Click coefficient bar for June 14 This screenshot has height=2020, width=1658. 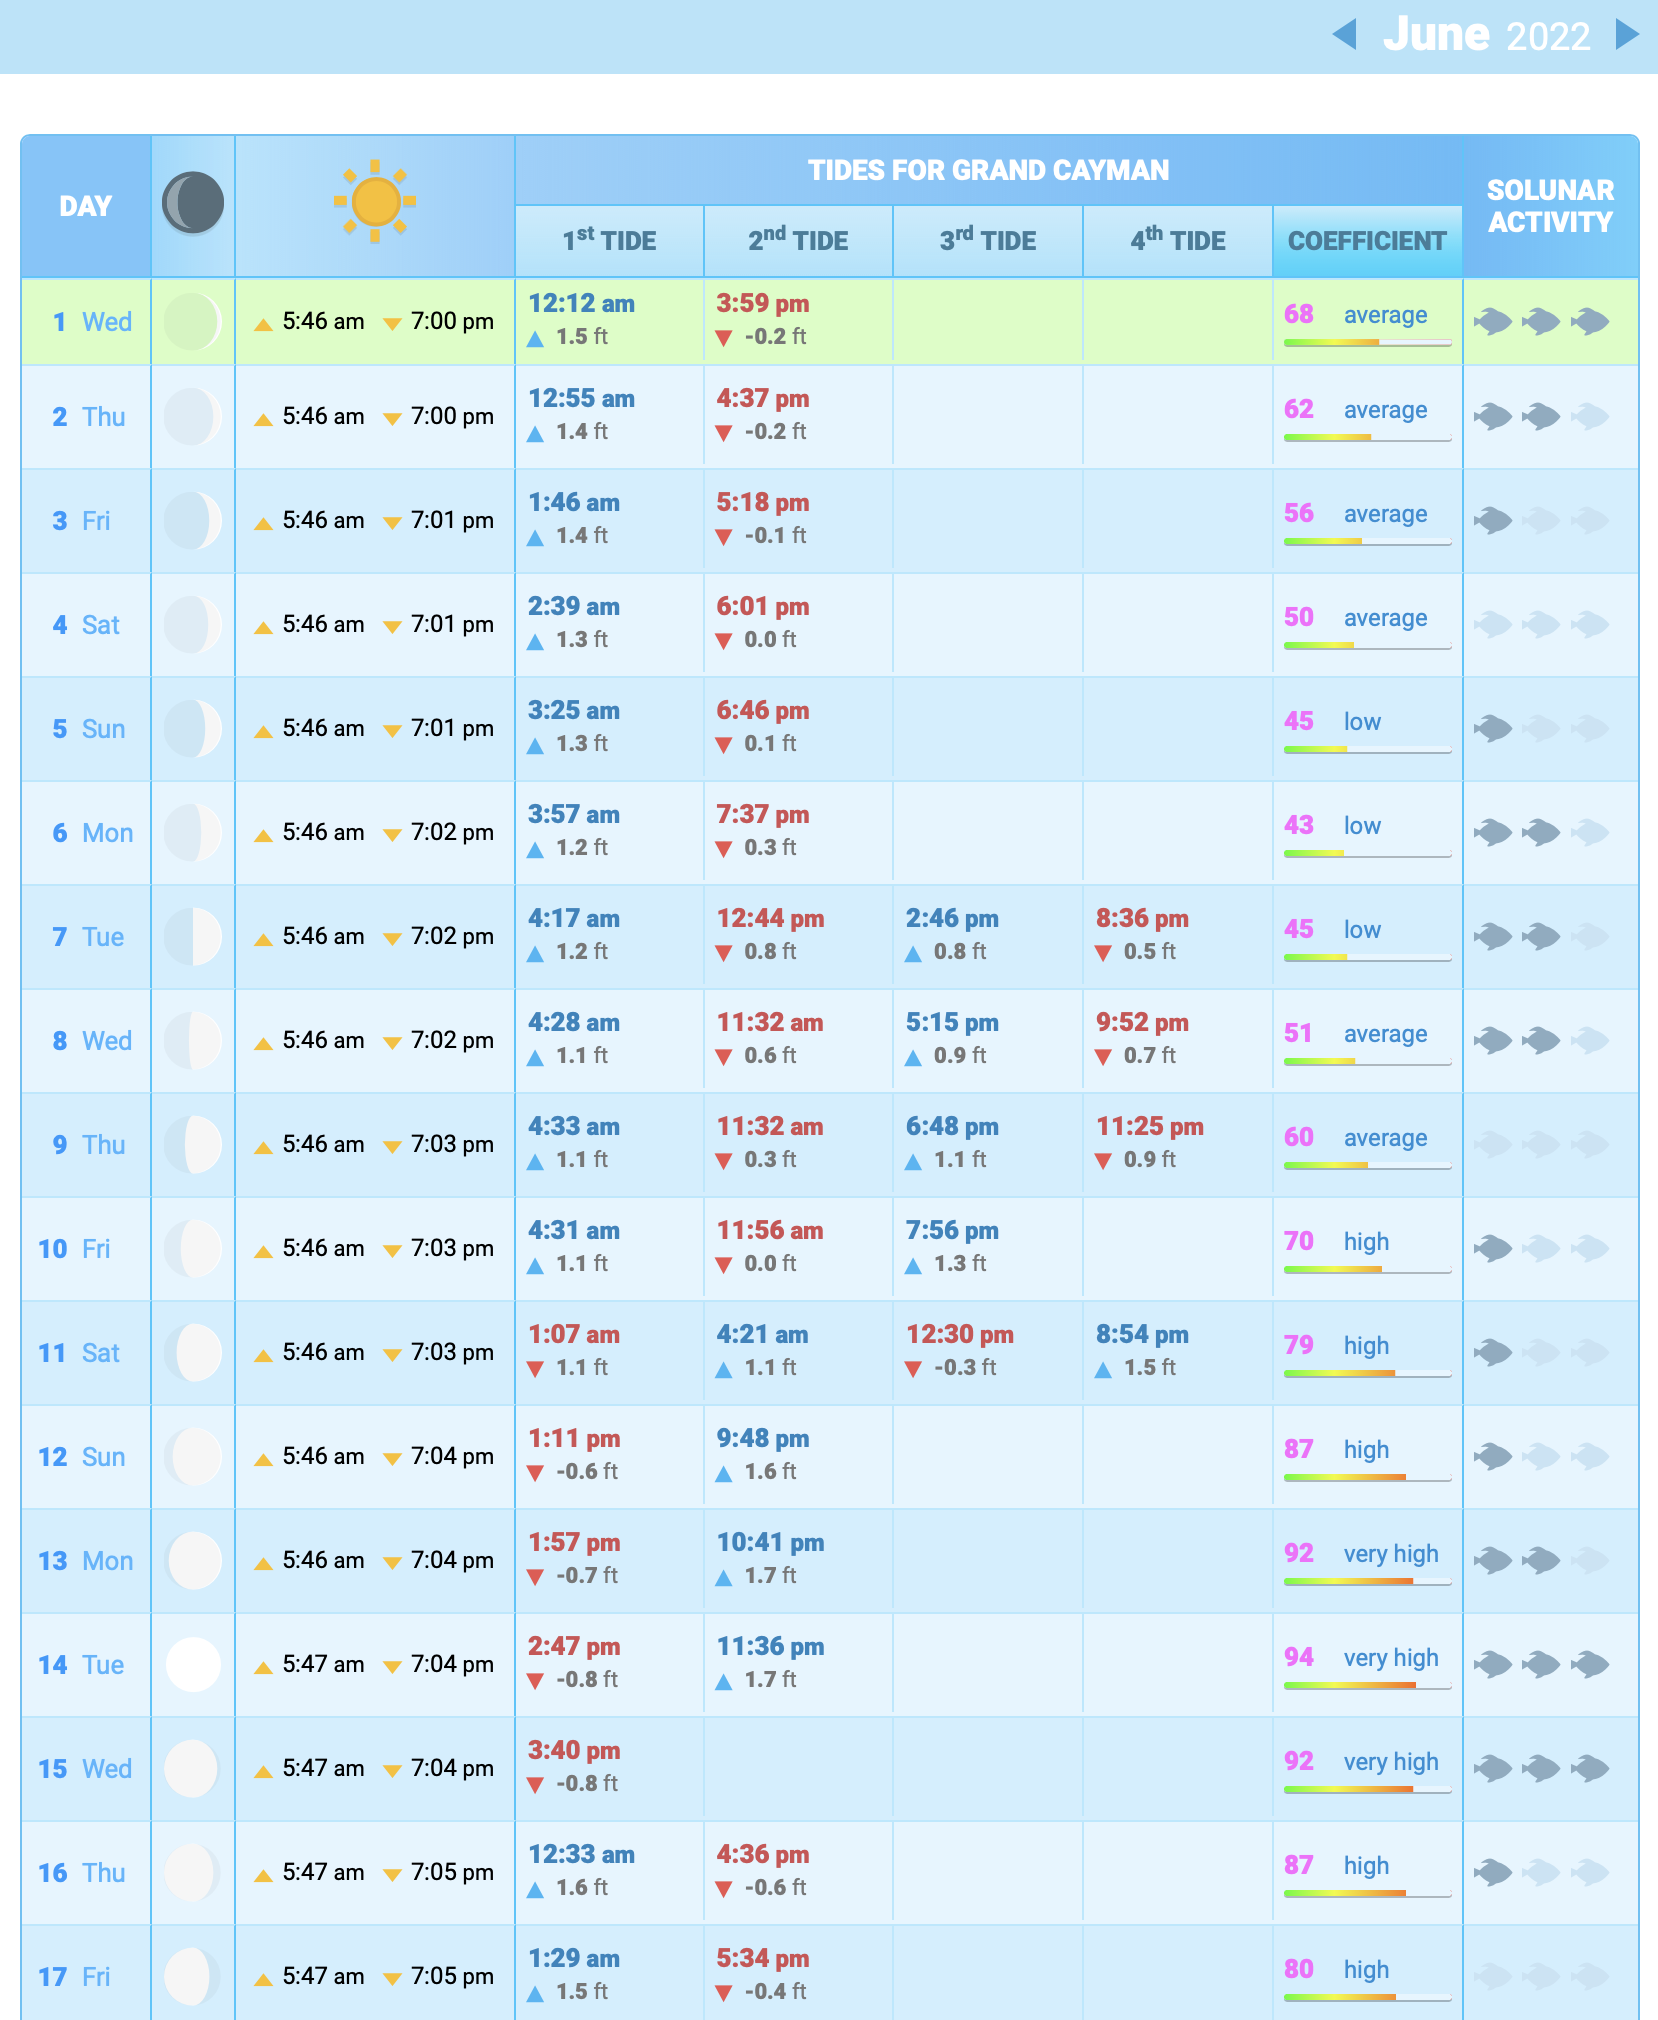click(x=1366, y=1685)
